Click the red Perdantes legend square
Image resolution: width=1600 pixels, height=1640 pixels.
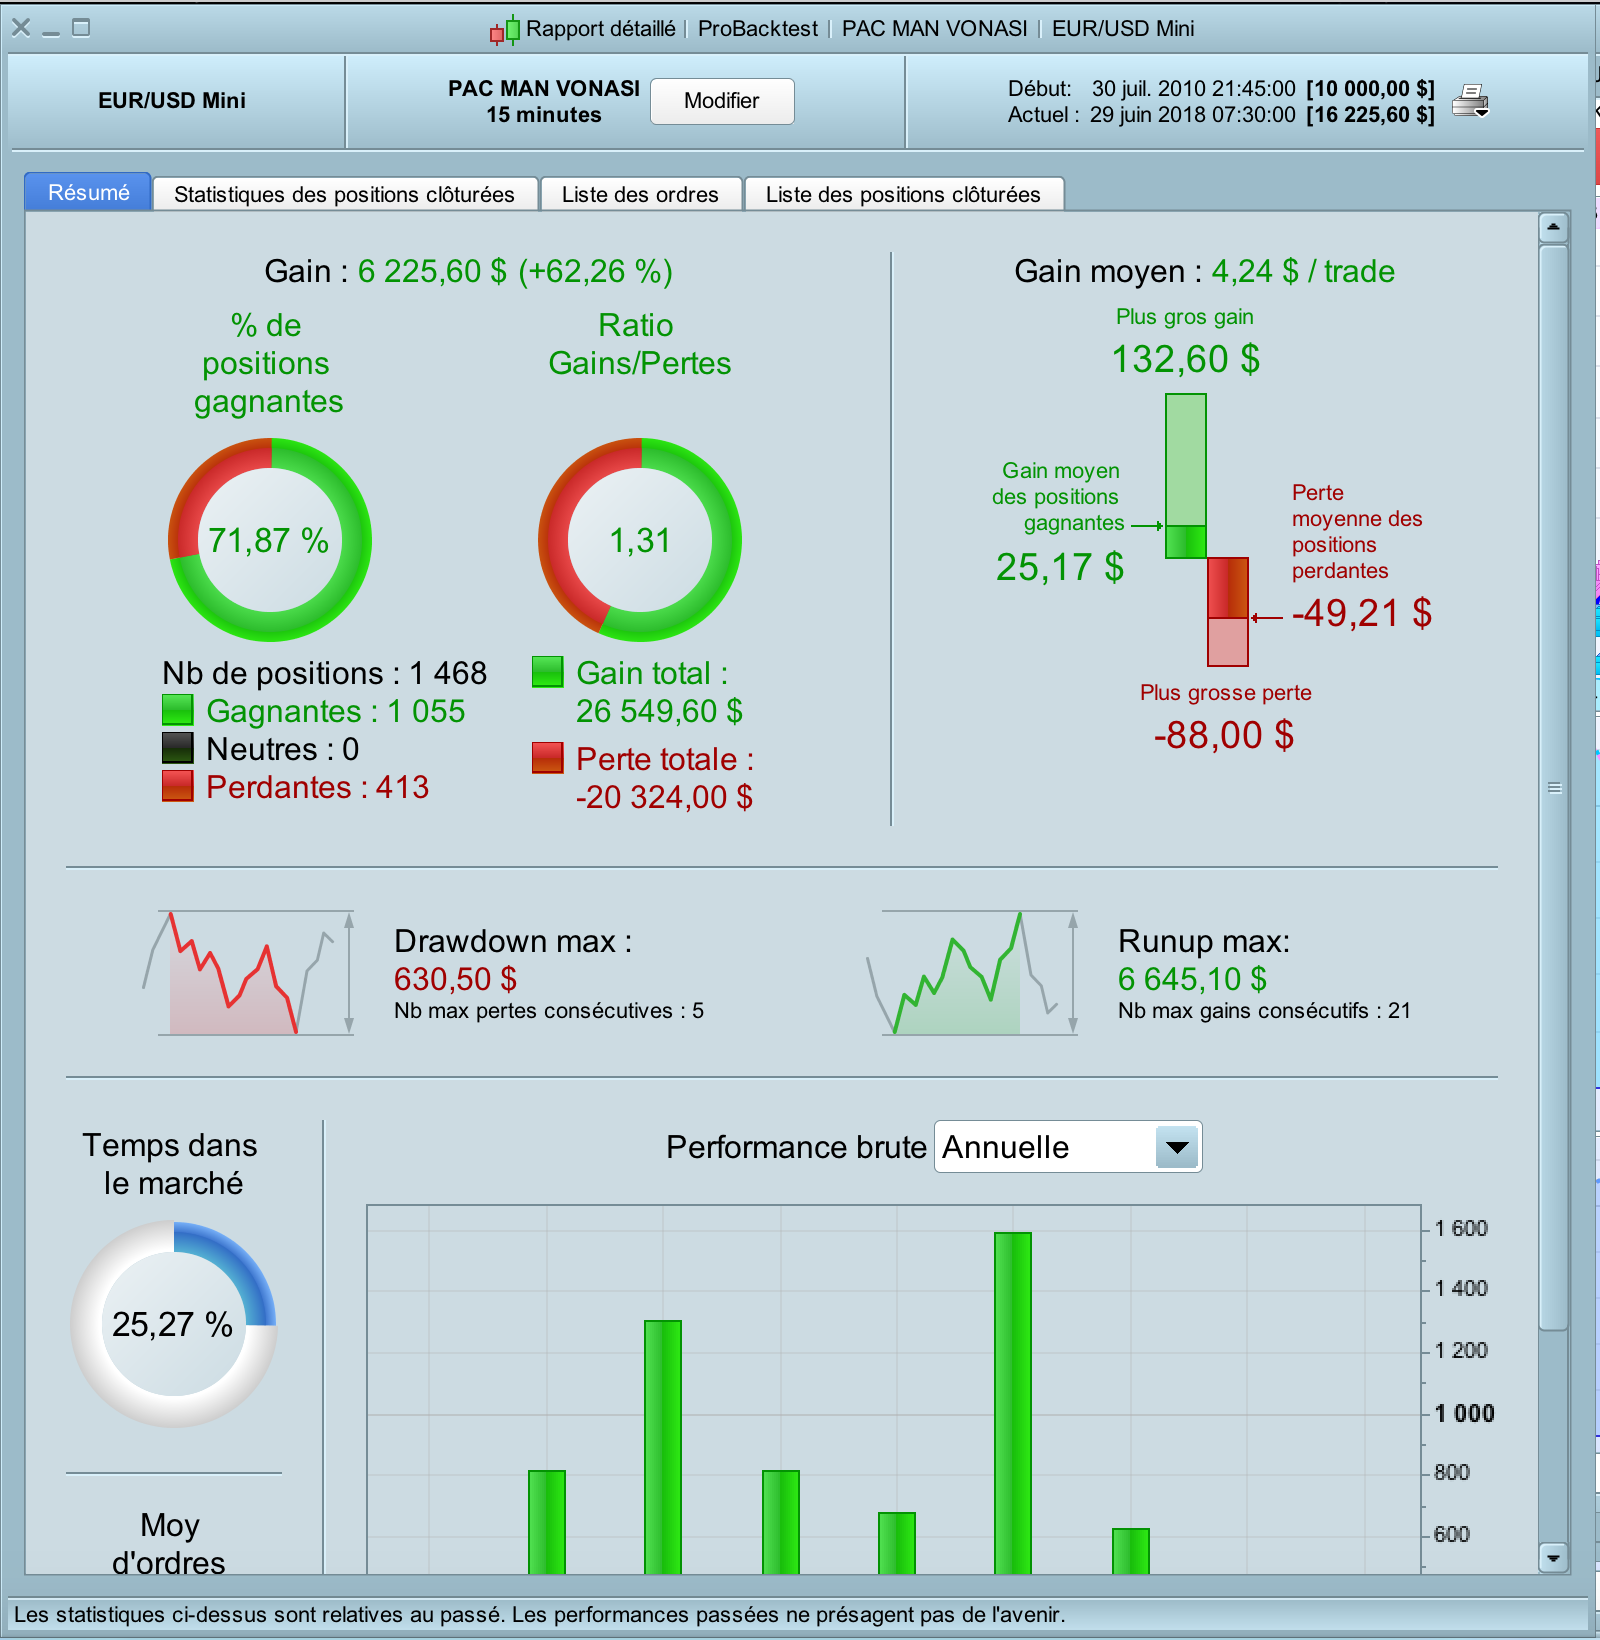tap(177, 786)
